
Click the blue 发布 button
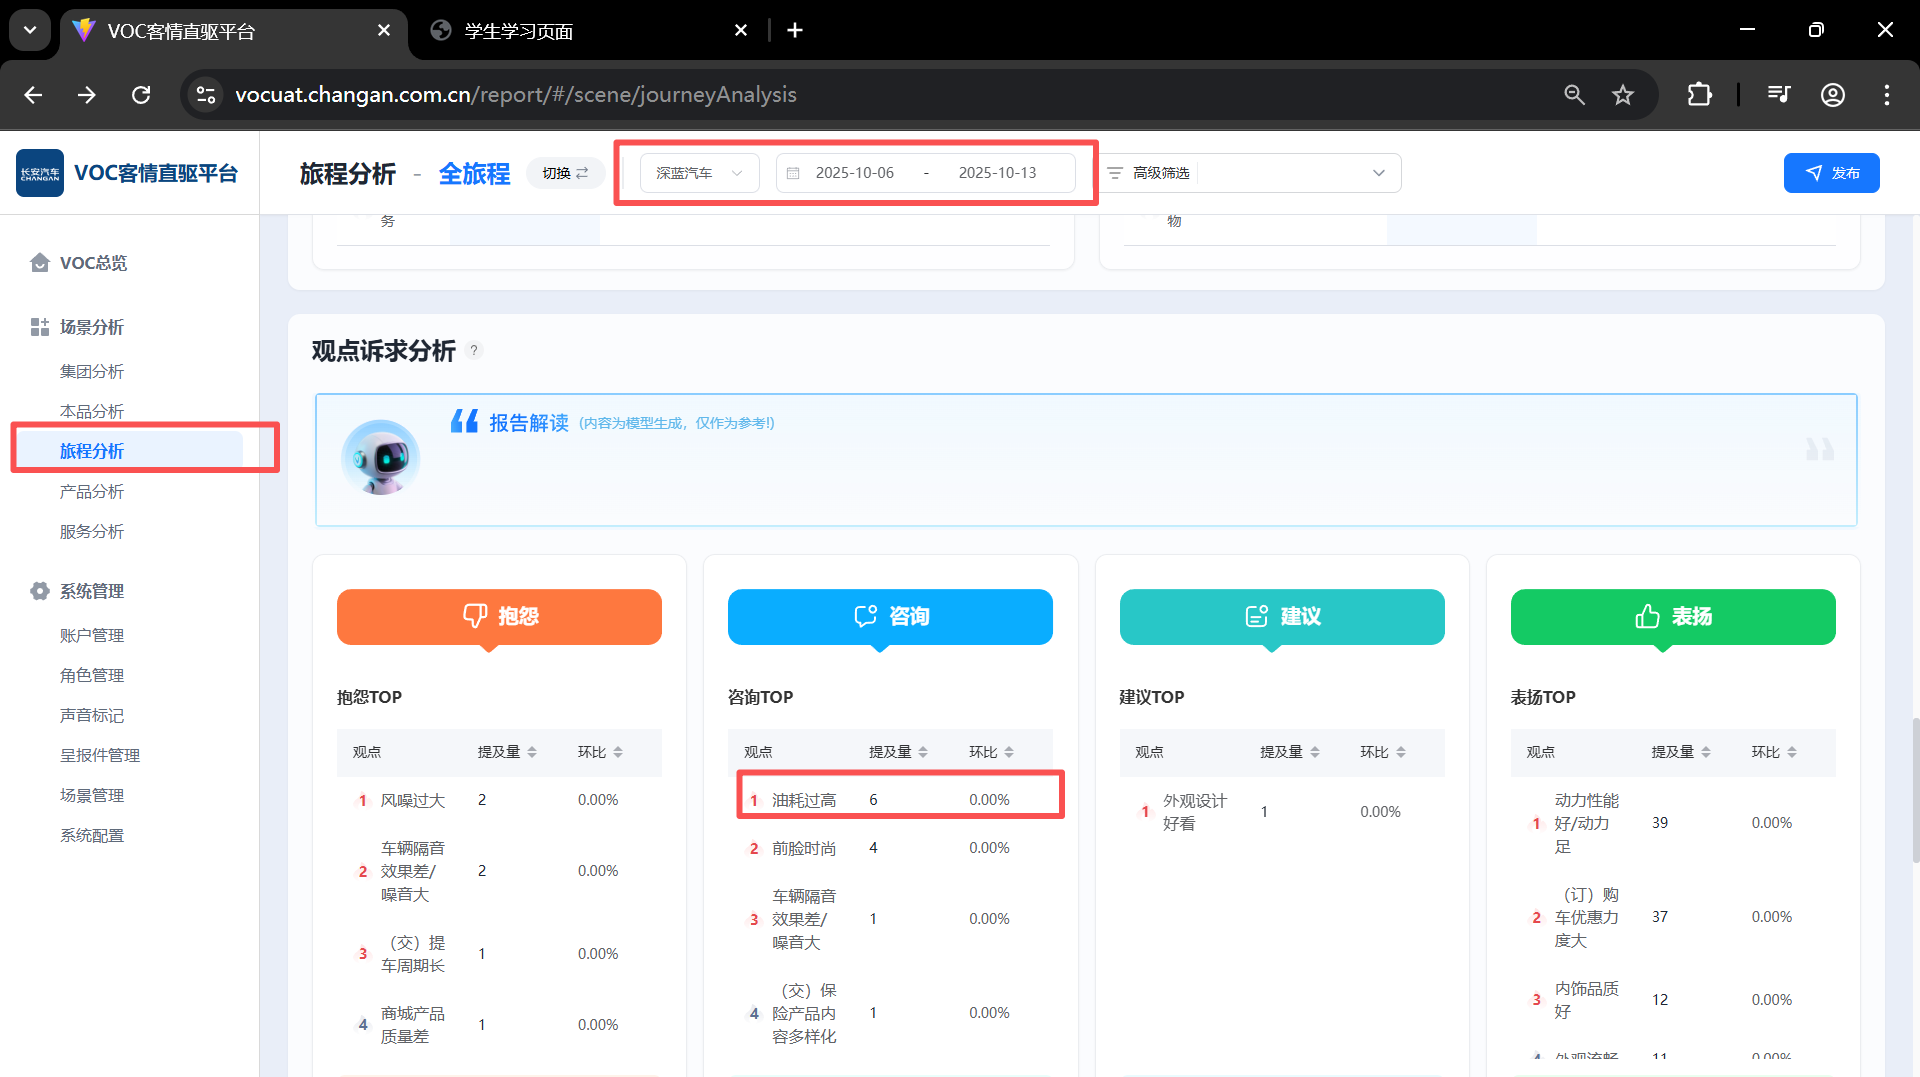pyautogui.click(x=1831, y=173)
